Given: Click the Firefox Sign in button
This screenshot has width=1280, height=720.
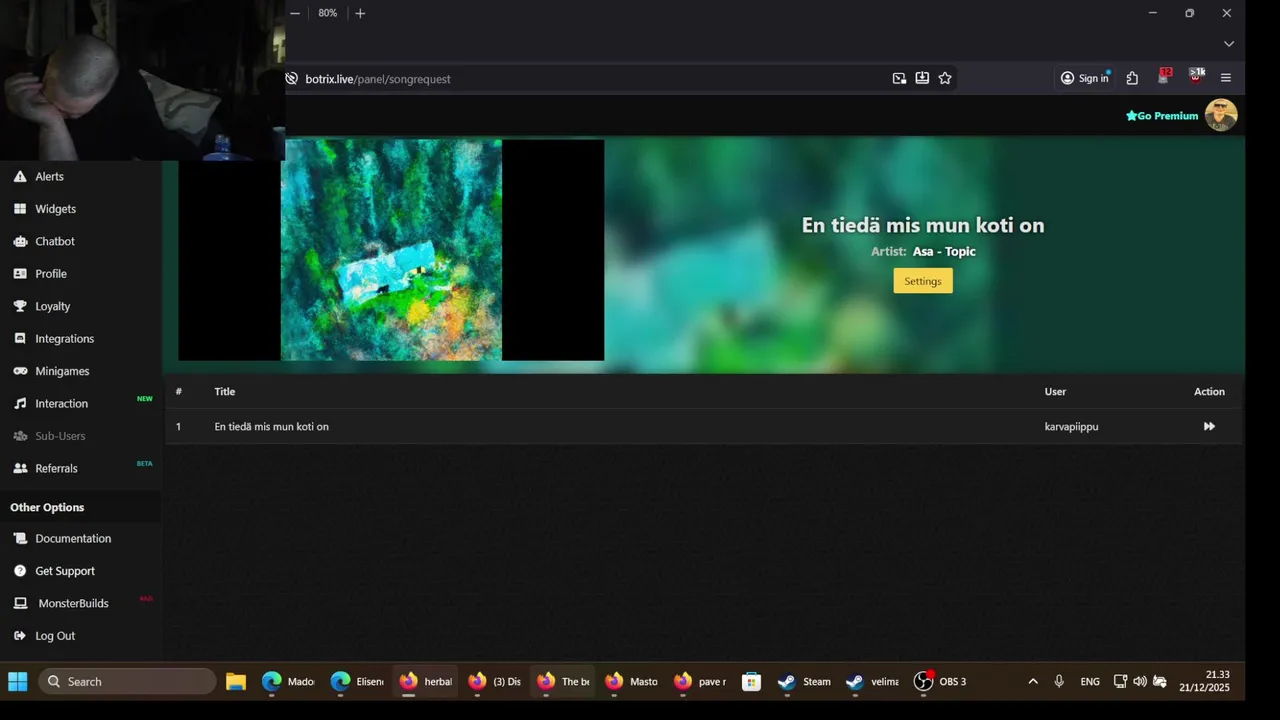Looking at the screenshot, I should (x=1085, y=78).
